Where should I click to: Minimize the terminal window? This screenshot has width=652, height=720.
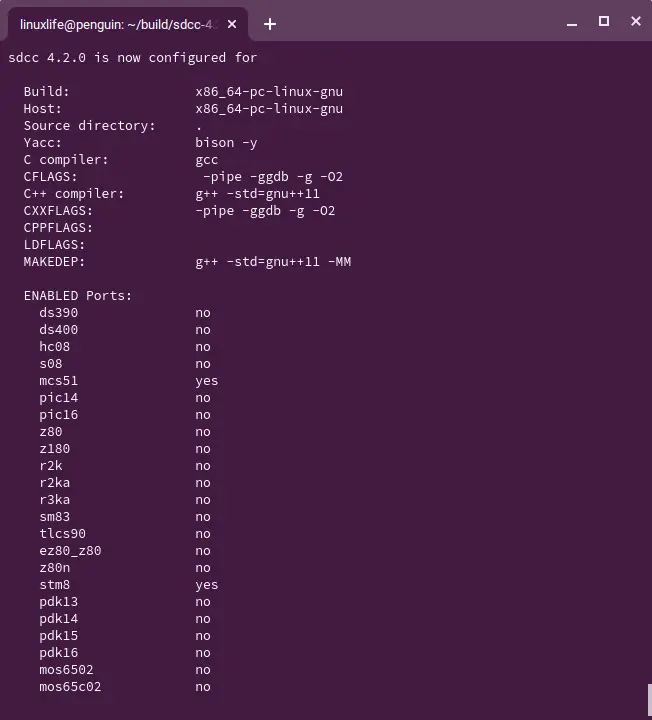572,22
